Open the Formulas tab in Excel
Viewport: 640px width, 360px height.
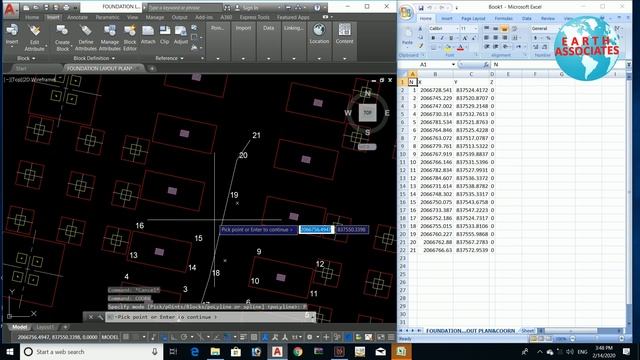(x=504, y=19)
